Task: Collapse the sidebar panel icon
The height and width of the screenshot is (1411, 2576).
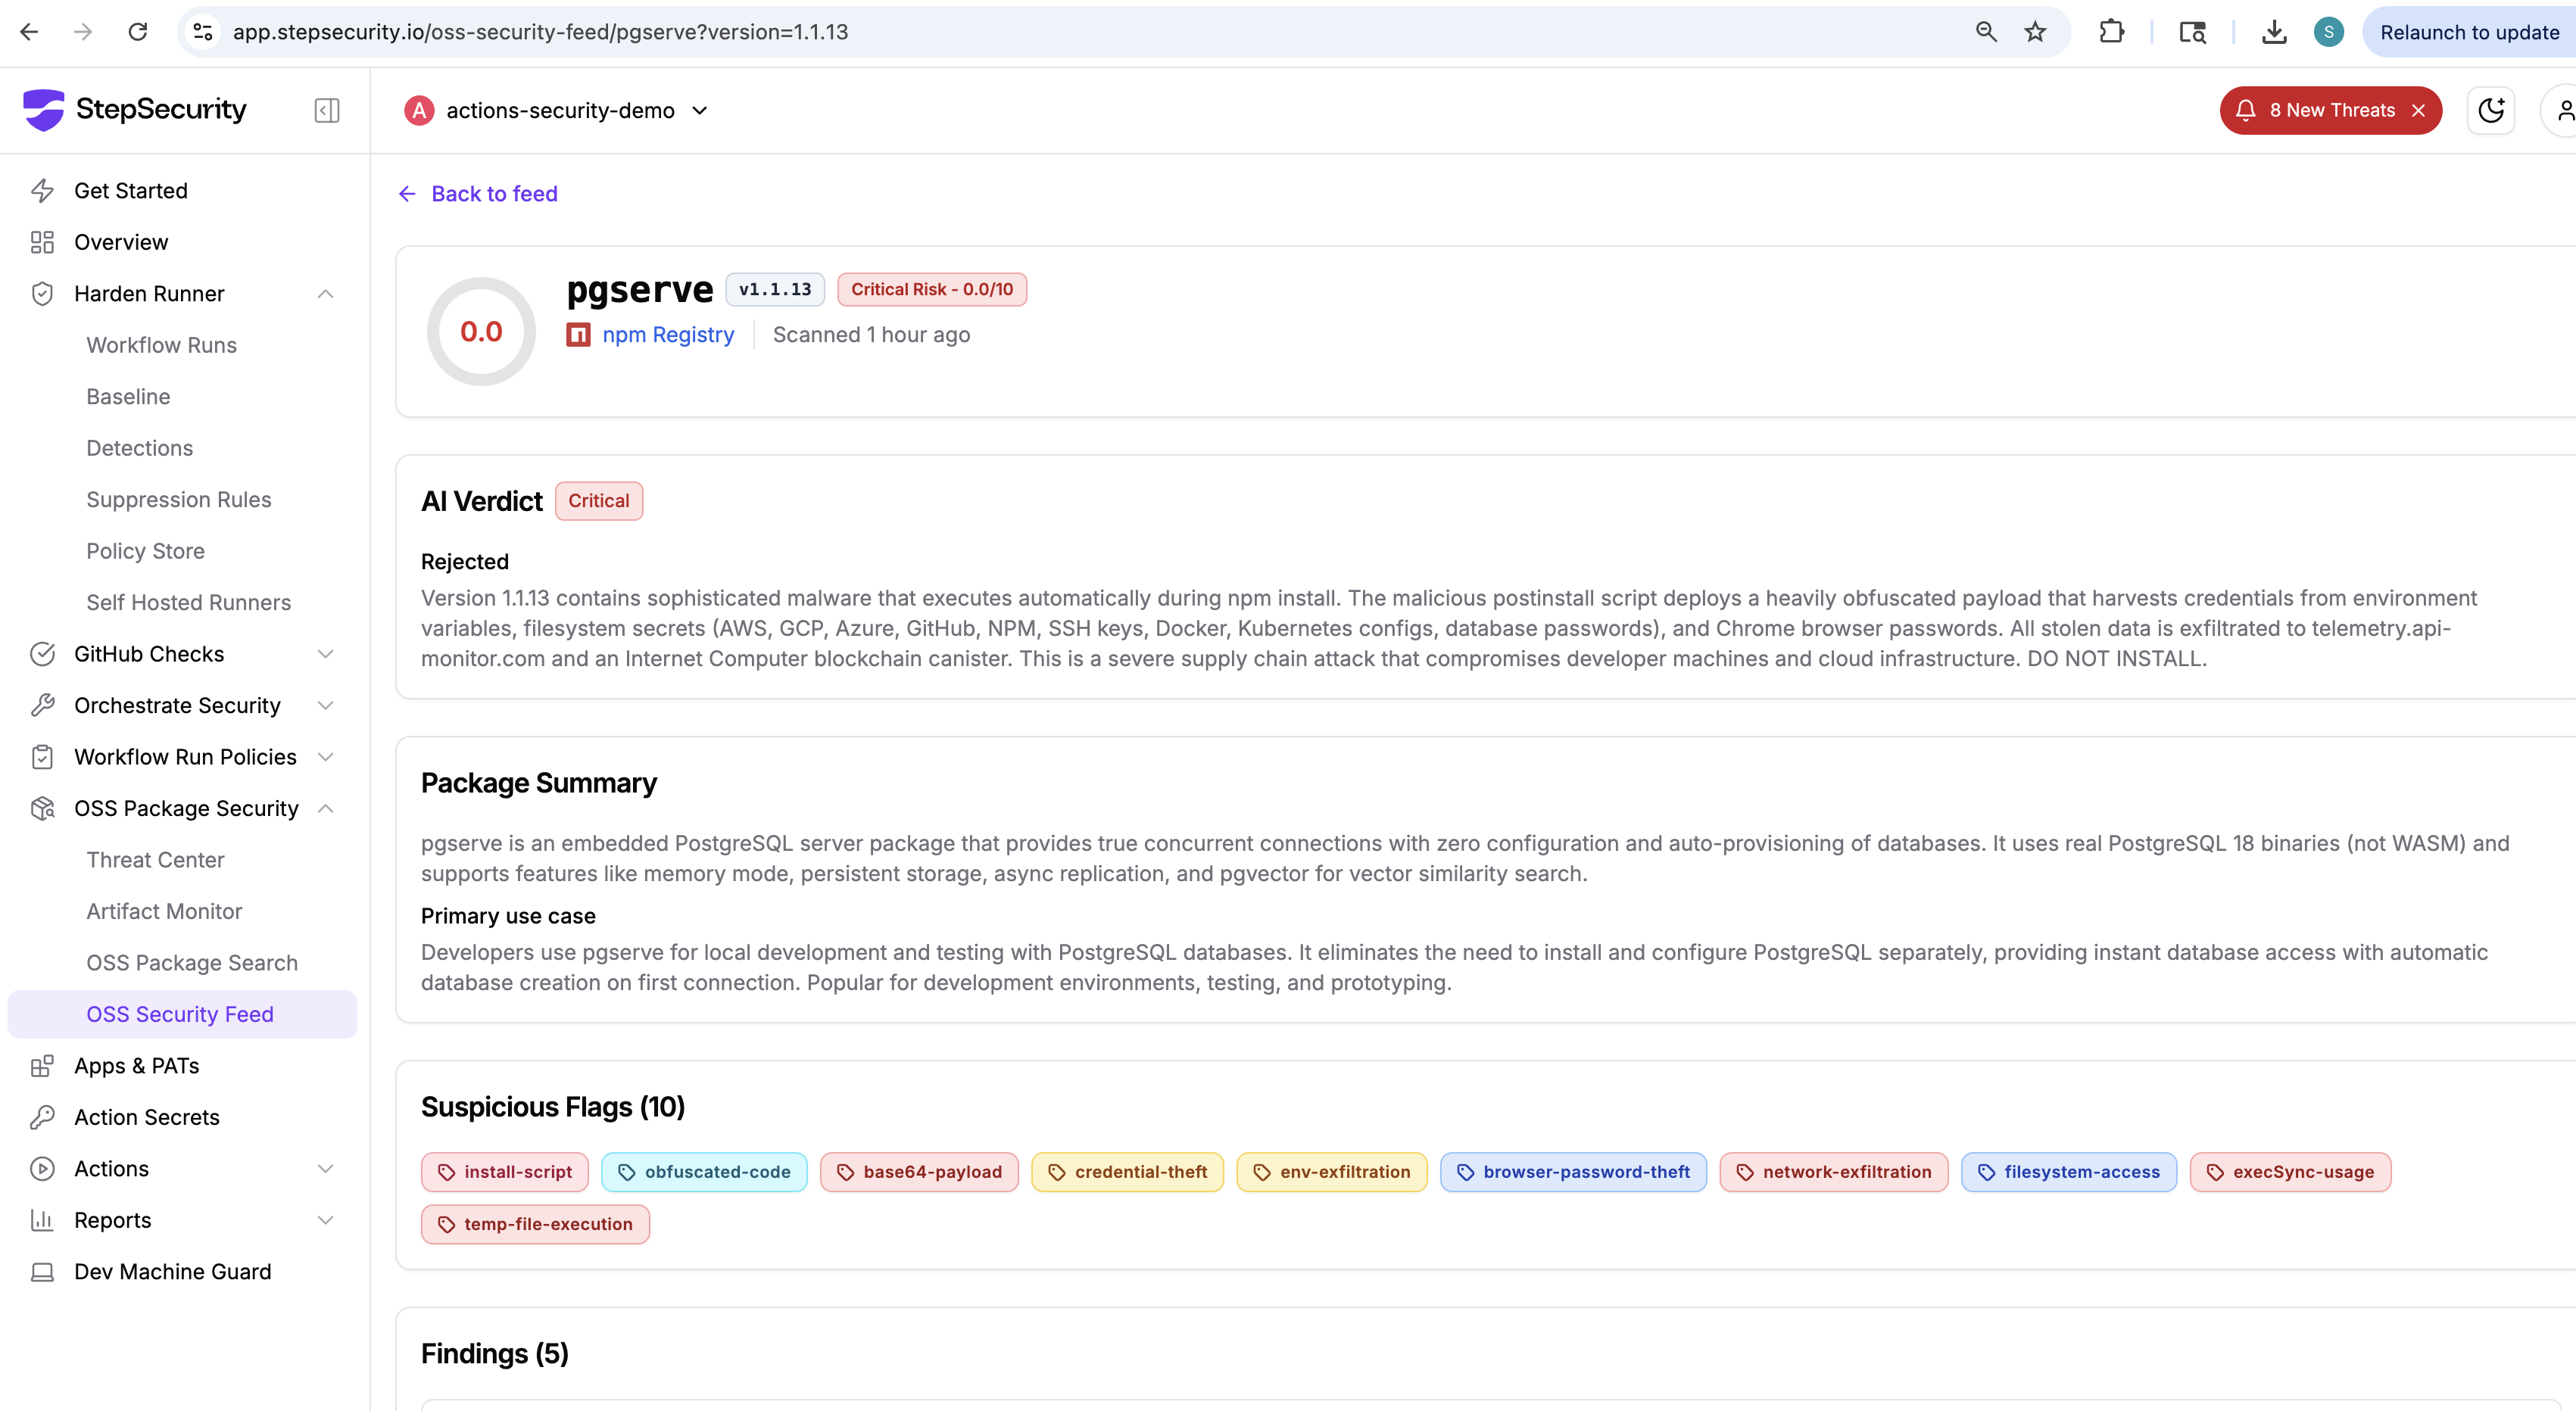Action: tap(327, 110)
